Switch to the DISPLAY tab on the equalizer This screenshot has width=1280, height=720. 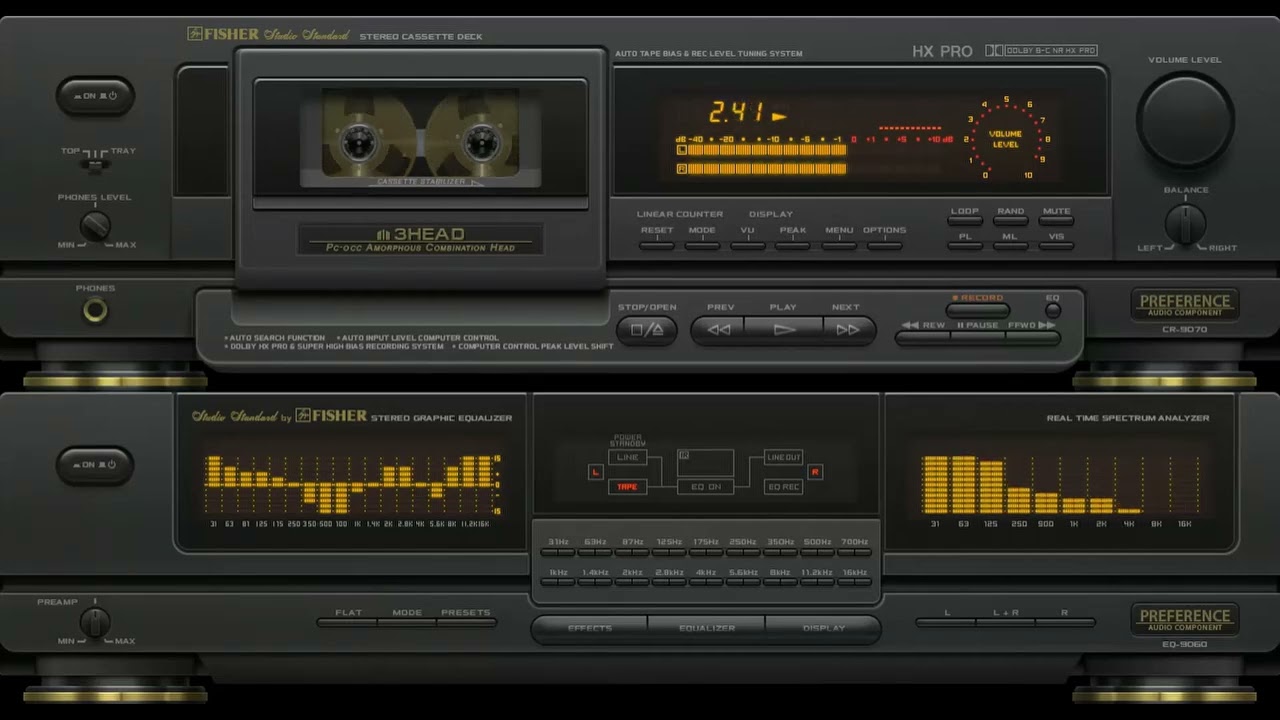(x=824, y=629)
